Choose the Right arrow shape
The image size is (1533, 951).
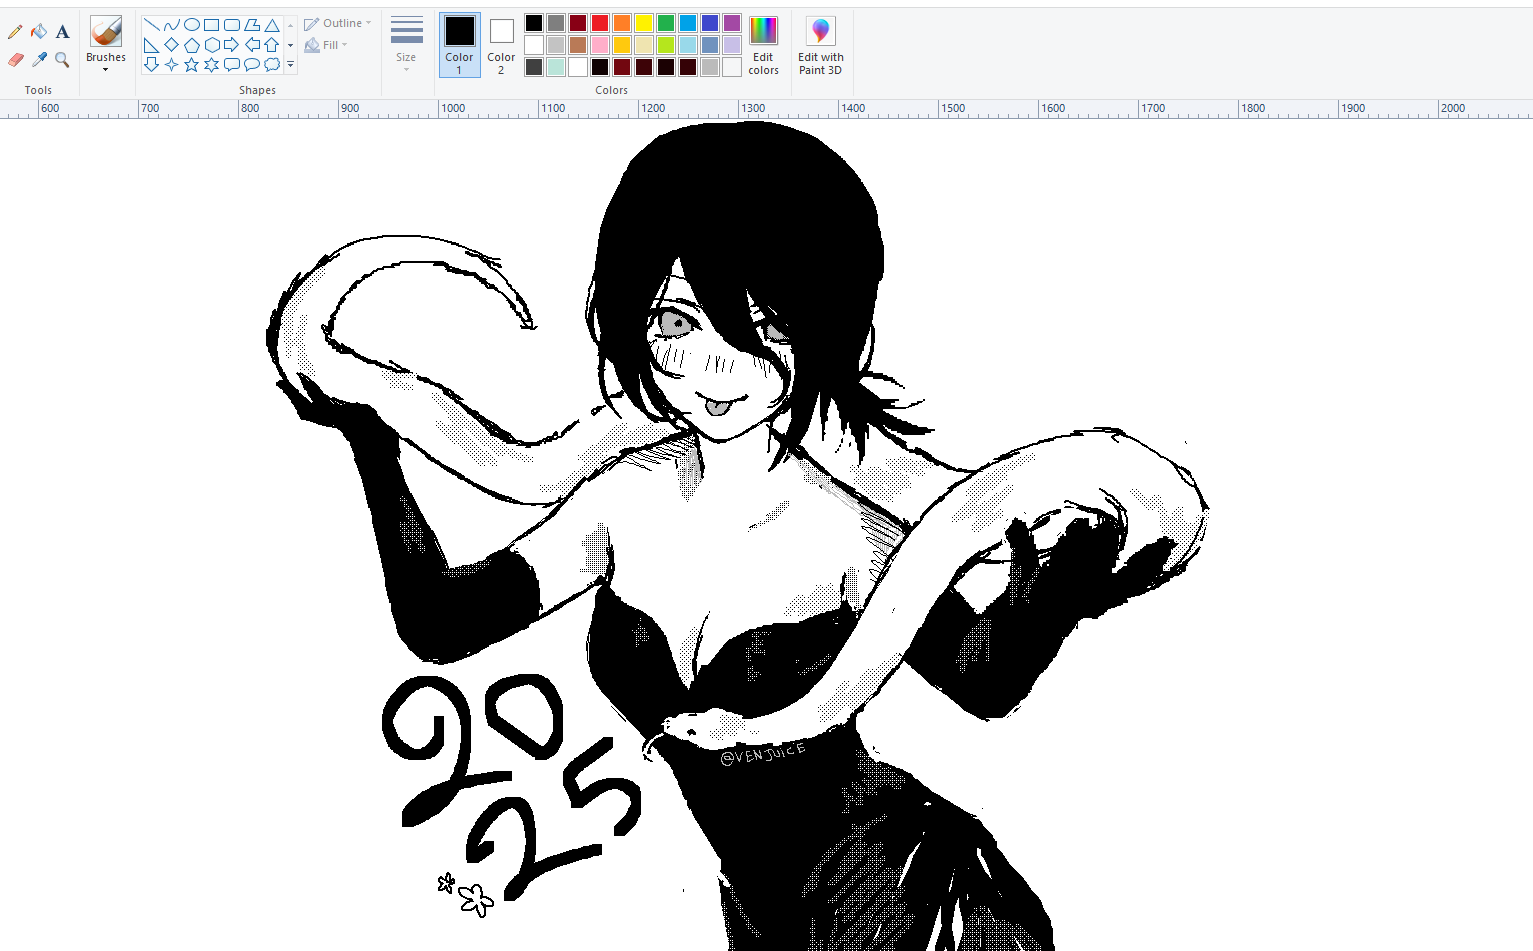(231, 44)
